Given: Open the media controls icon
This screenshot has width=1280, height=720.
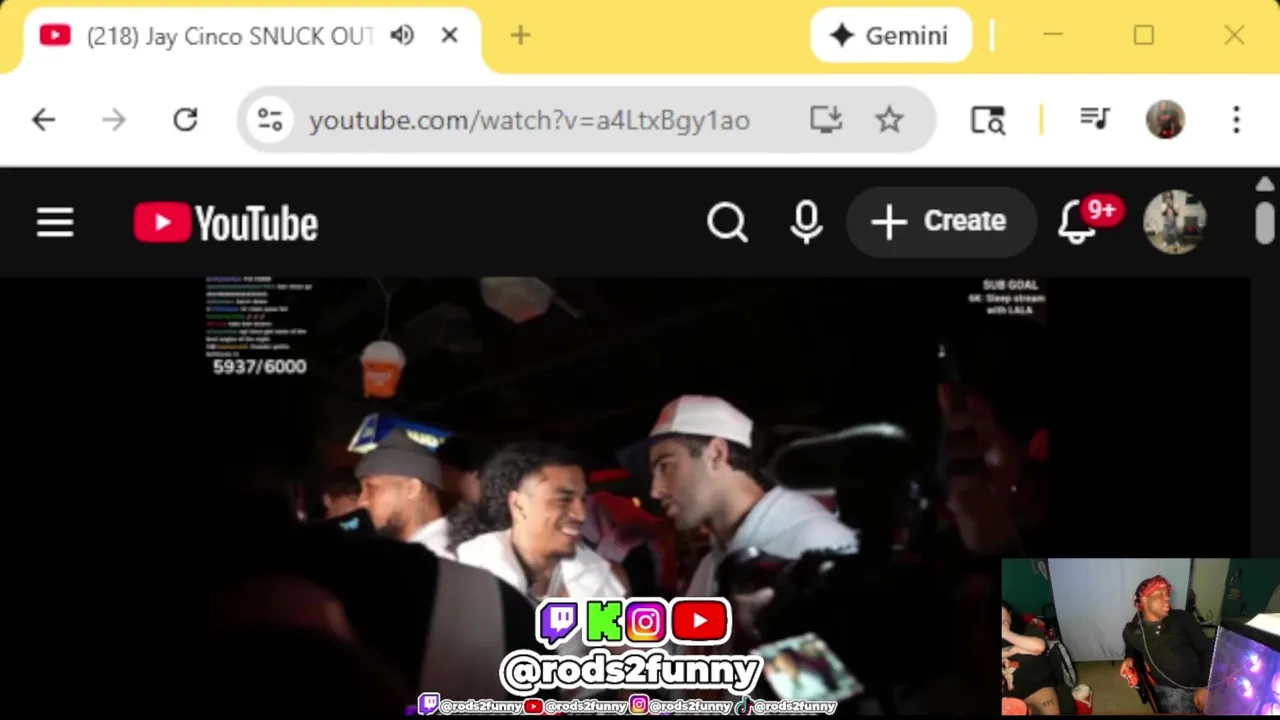Looking at the screenshot, I should pos(1095,120).
